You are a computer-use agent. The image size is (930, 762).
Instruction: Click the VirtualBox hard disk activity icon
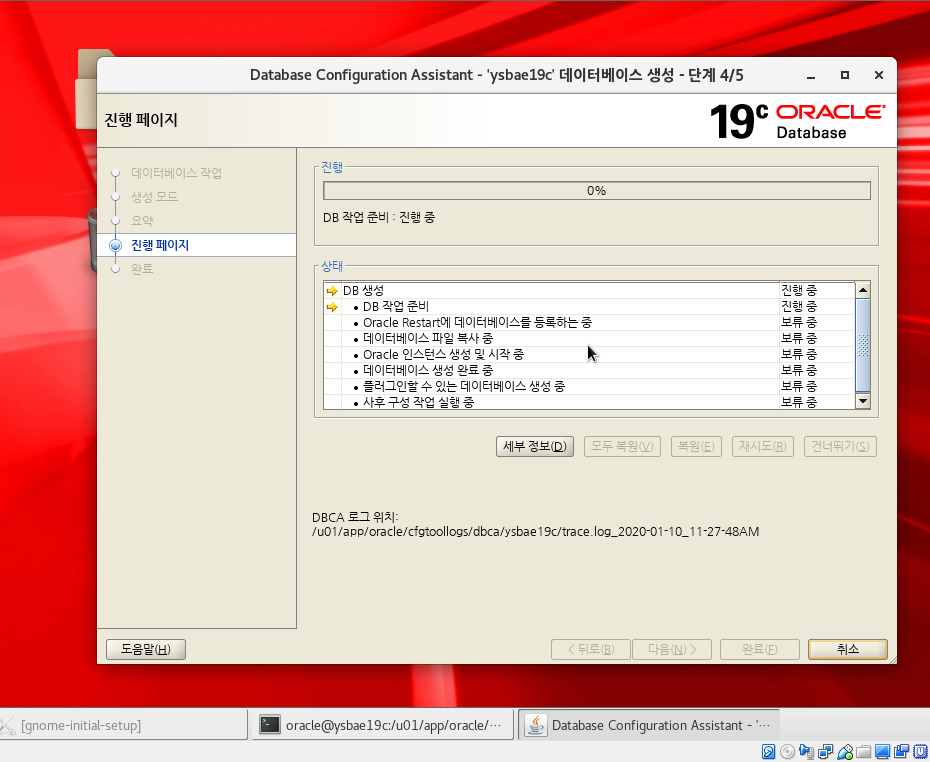pos(768,752)
